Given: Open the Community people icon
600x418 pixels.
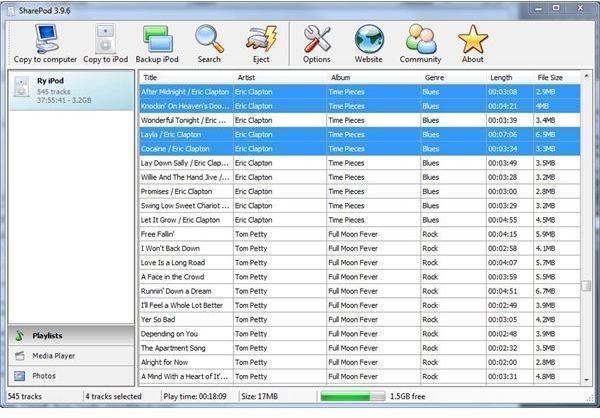Looking at the screenshot, I should point(421,44).
